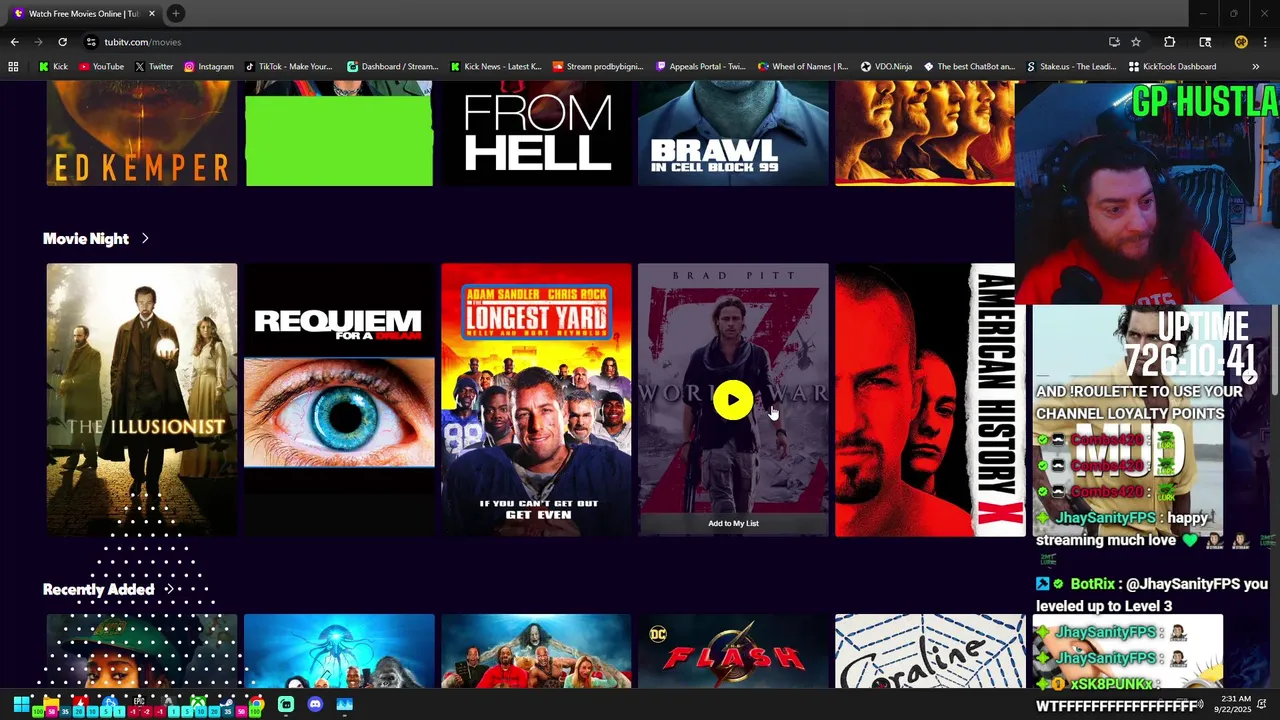Open the tab search icon in toolbar

click(1205, 42)
